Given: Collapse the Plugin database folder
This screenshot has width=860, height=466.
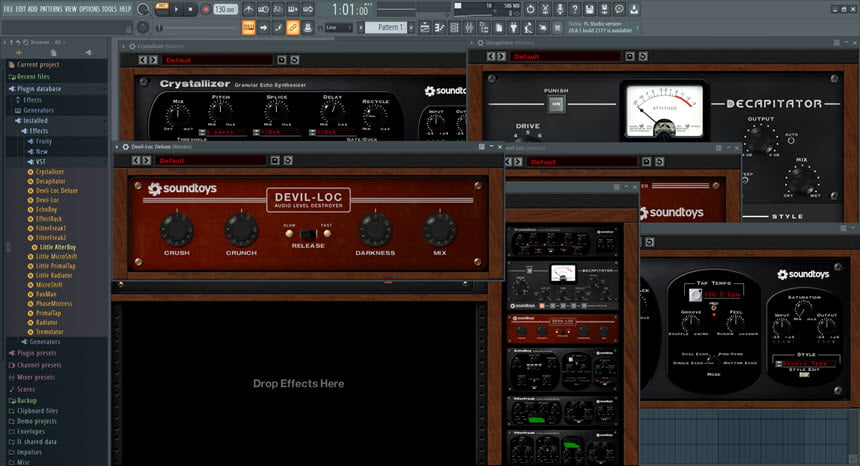Looking at the screenshot, I should point(39,89).
